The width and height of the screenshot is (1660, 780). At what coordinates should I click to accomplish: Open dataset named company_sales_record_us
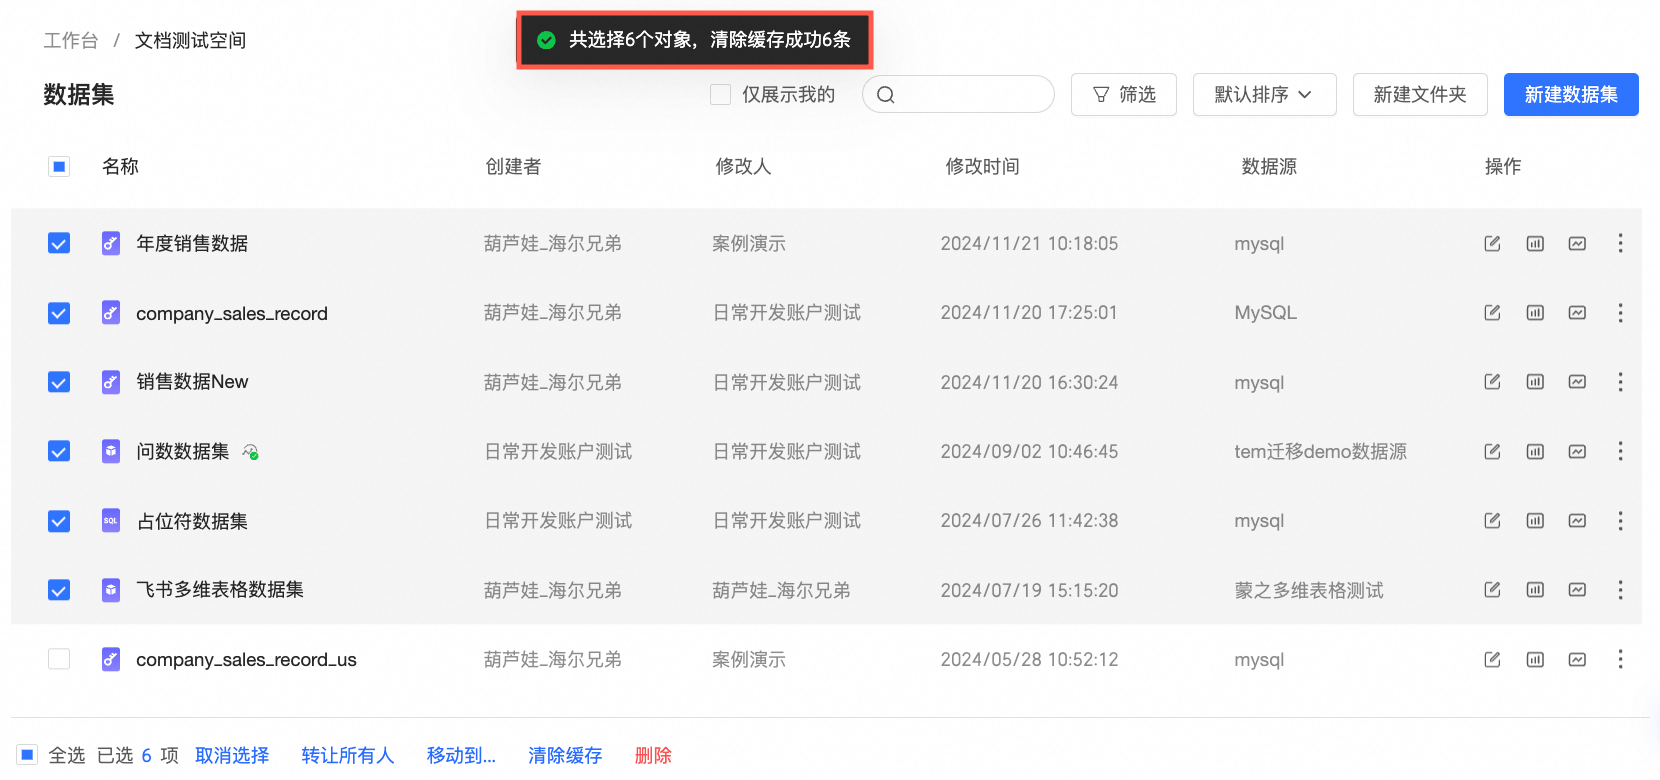[246, 659]
